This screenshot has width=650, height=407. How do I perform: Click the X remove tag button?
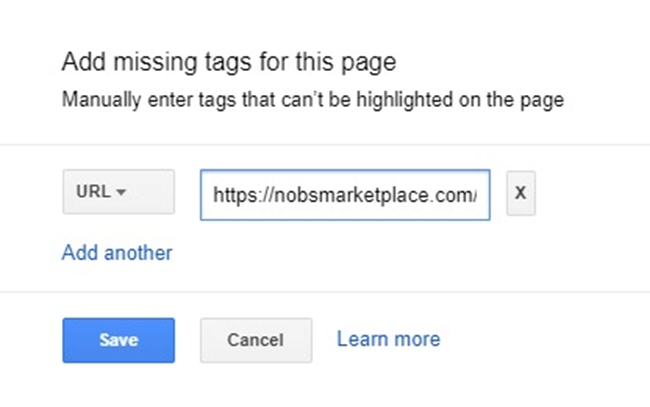(520, 194)
